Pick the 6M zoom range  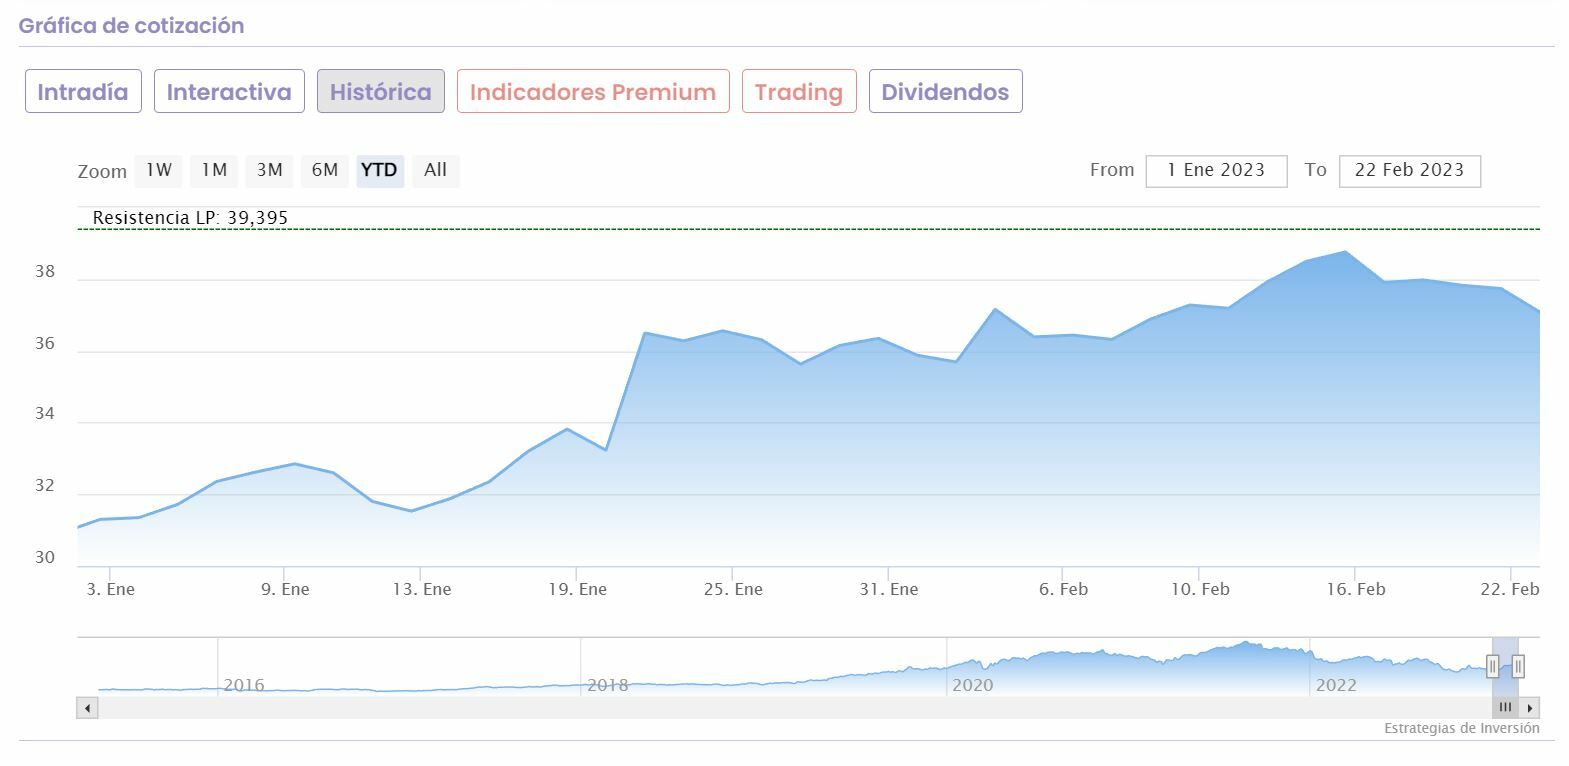[324, 170]
